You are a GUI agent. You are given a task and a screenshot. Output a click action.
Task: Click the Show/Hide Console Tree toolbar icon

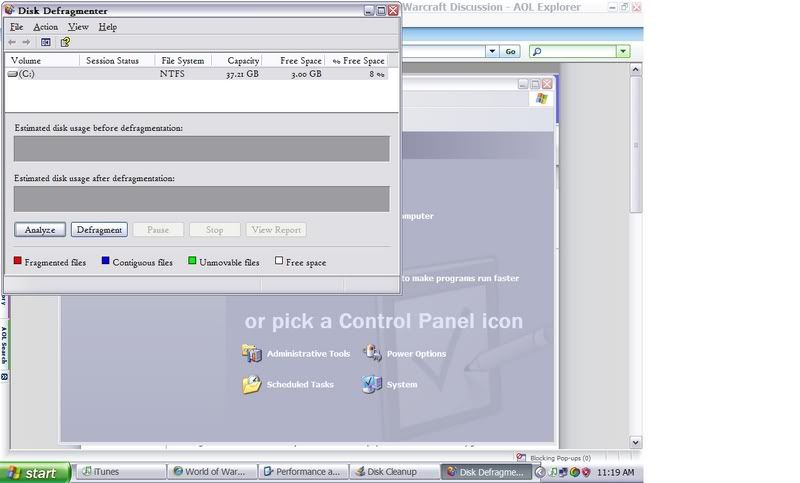tap(46, 42)
